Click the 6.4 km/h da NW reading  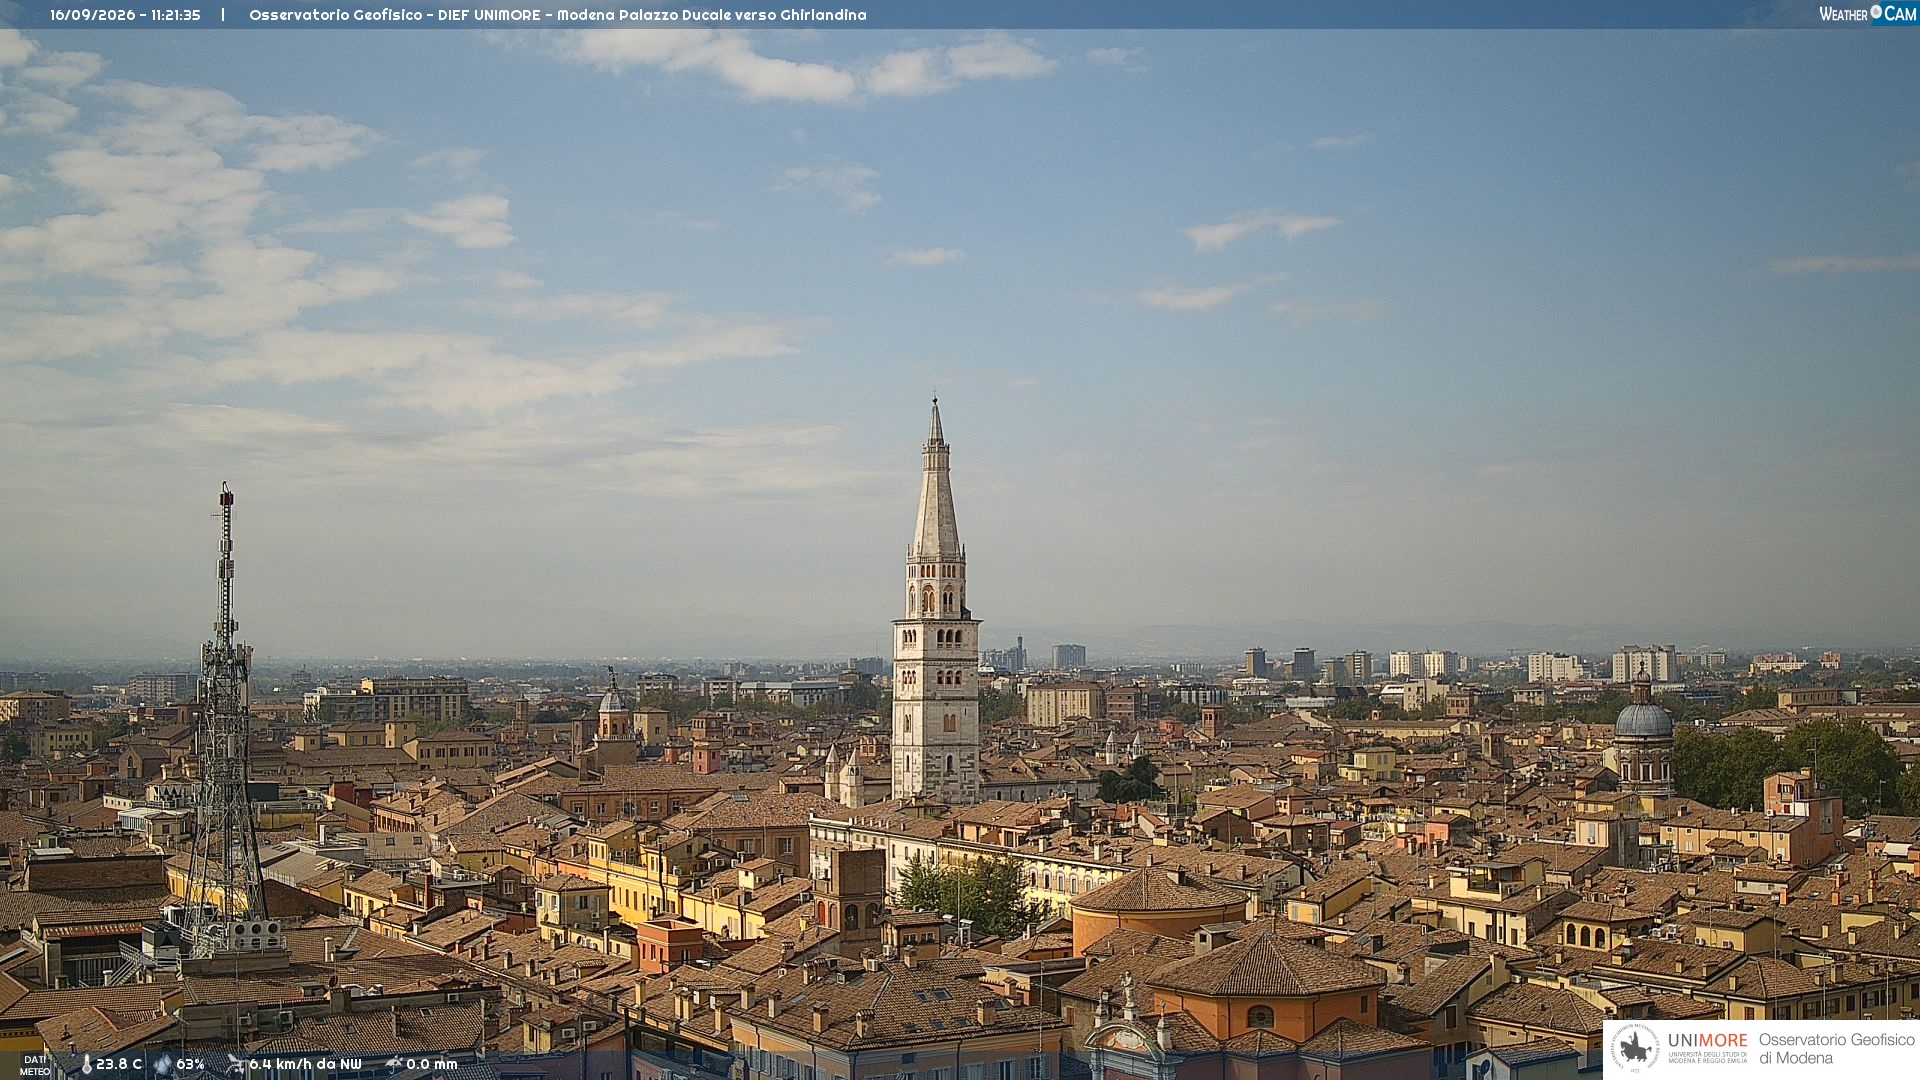[x=305, y=1064]
